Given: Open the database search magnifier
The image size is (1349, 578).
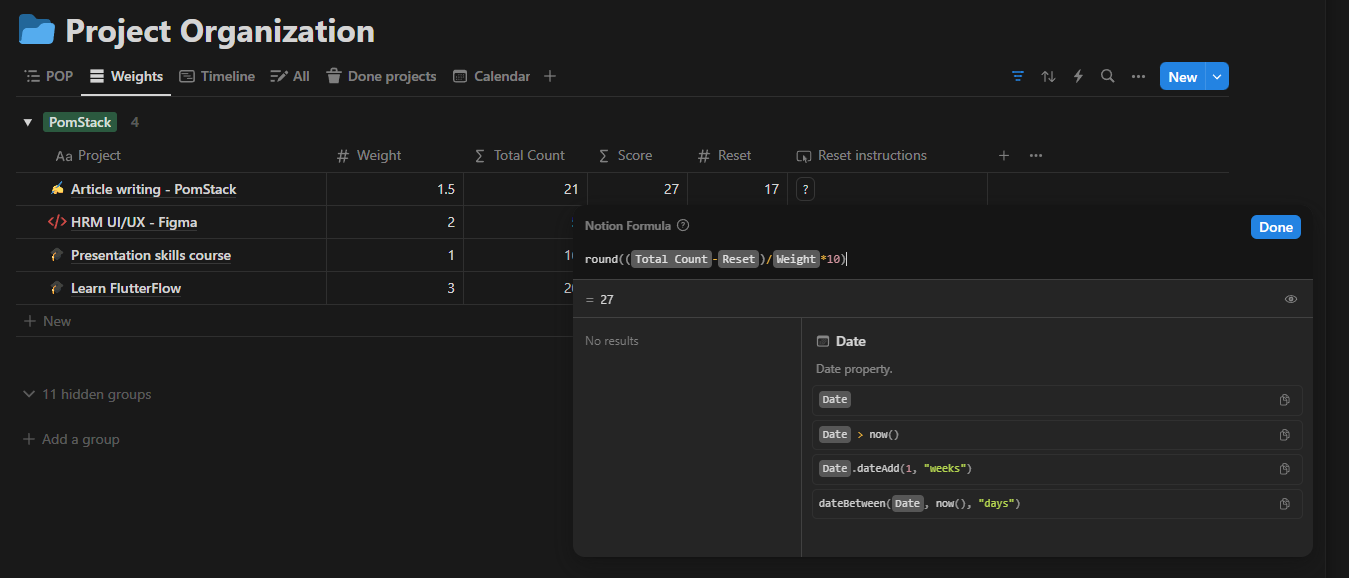Looking at the screenshot, I should tap(1108, 76).
